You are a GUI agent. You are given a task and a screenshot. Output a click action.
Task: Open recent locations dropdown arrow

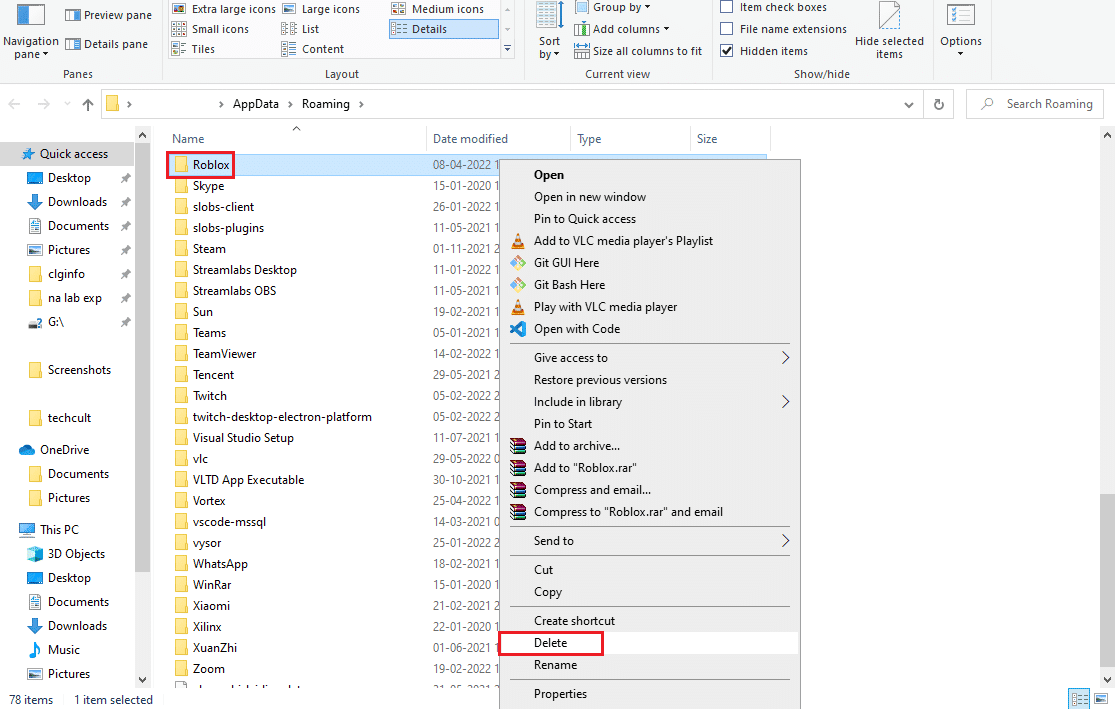click(x=68, y=105)
